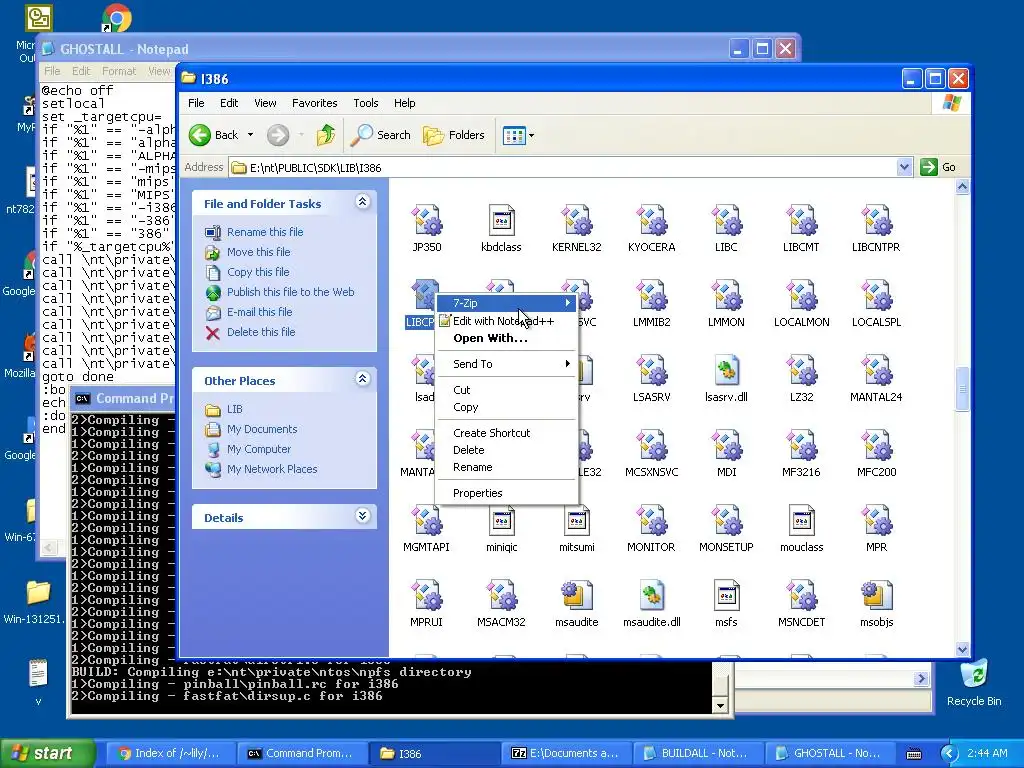This screenshot has height=768, width=1024.
Task: Choose Rename in the context menu
Action: tap(507, 467)
